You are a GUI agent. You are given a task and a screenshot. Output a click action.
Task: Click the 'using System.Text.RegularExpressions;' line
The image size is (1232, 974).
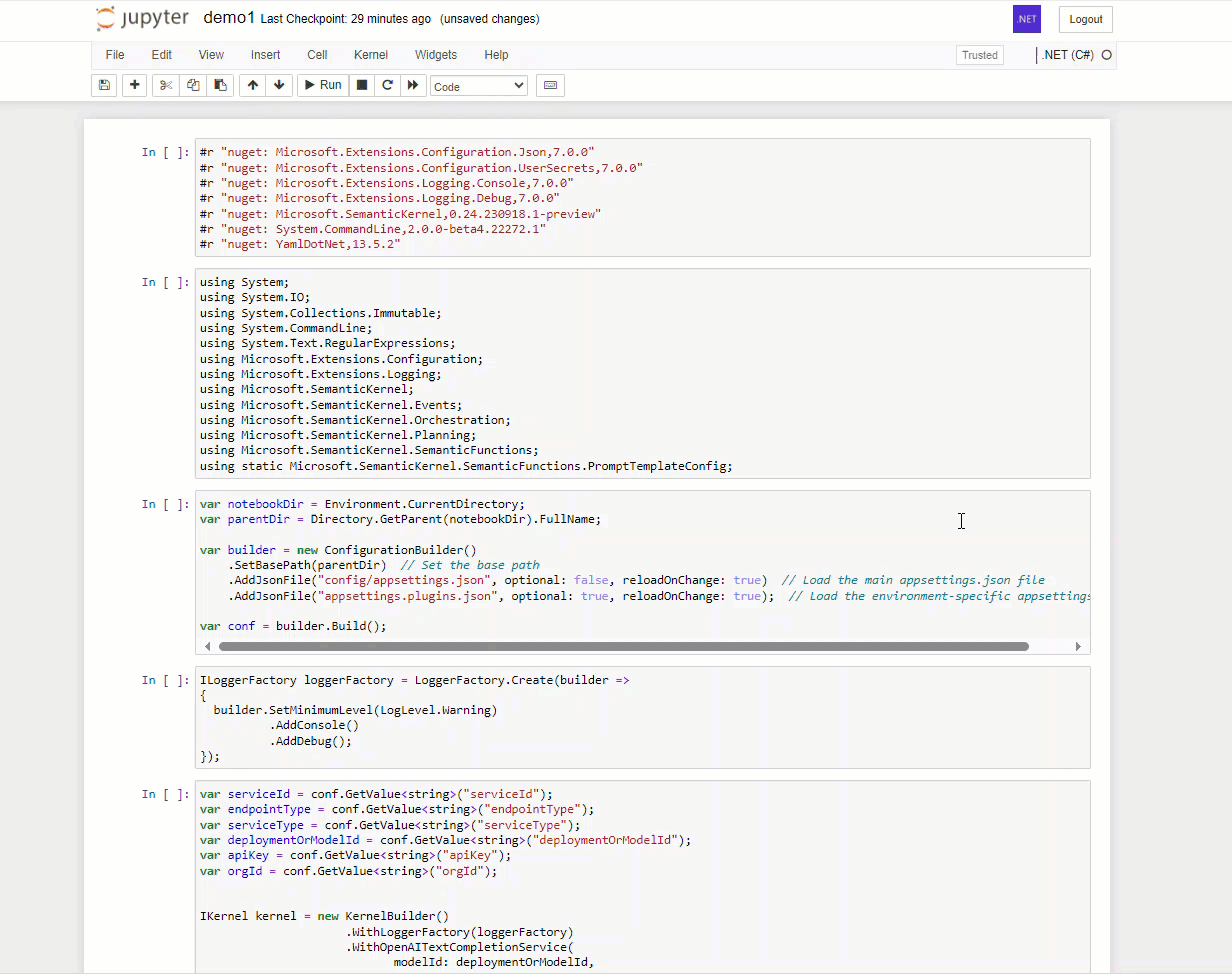(x=327, y=343)
